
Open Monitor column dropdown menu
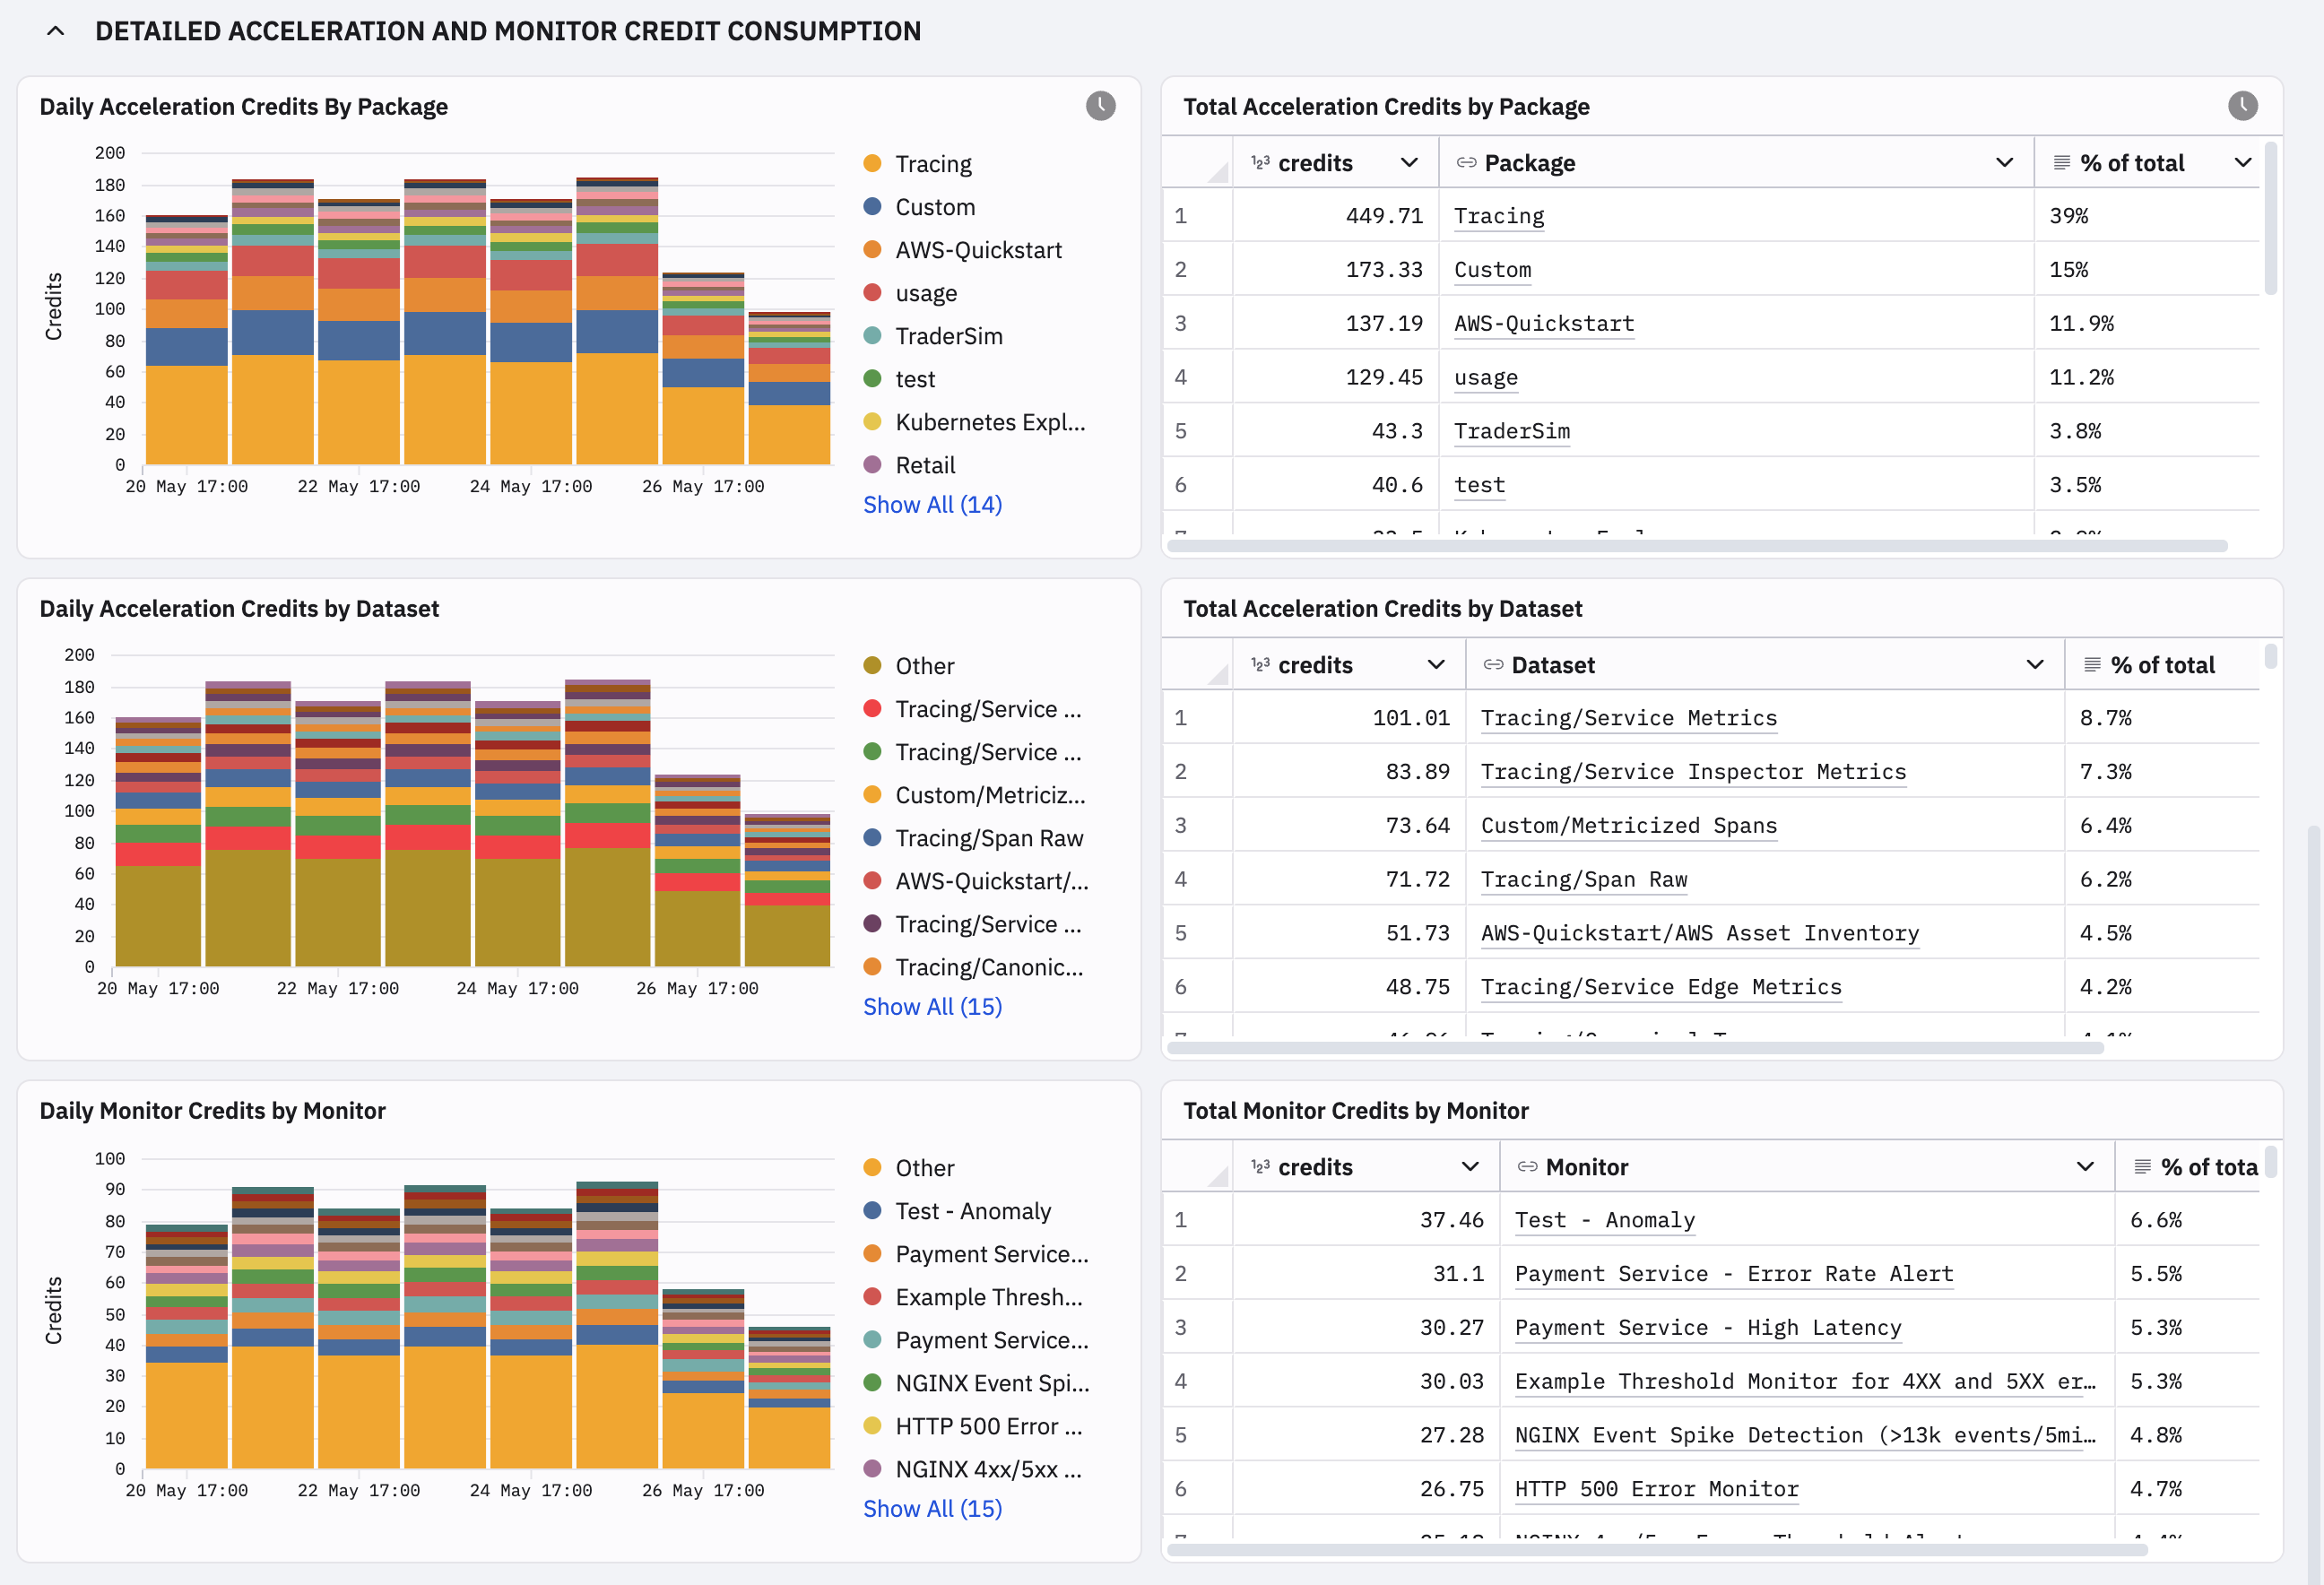click(2085, 1167)
